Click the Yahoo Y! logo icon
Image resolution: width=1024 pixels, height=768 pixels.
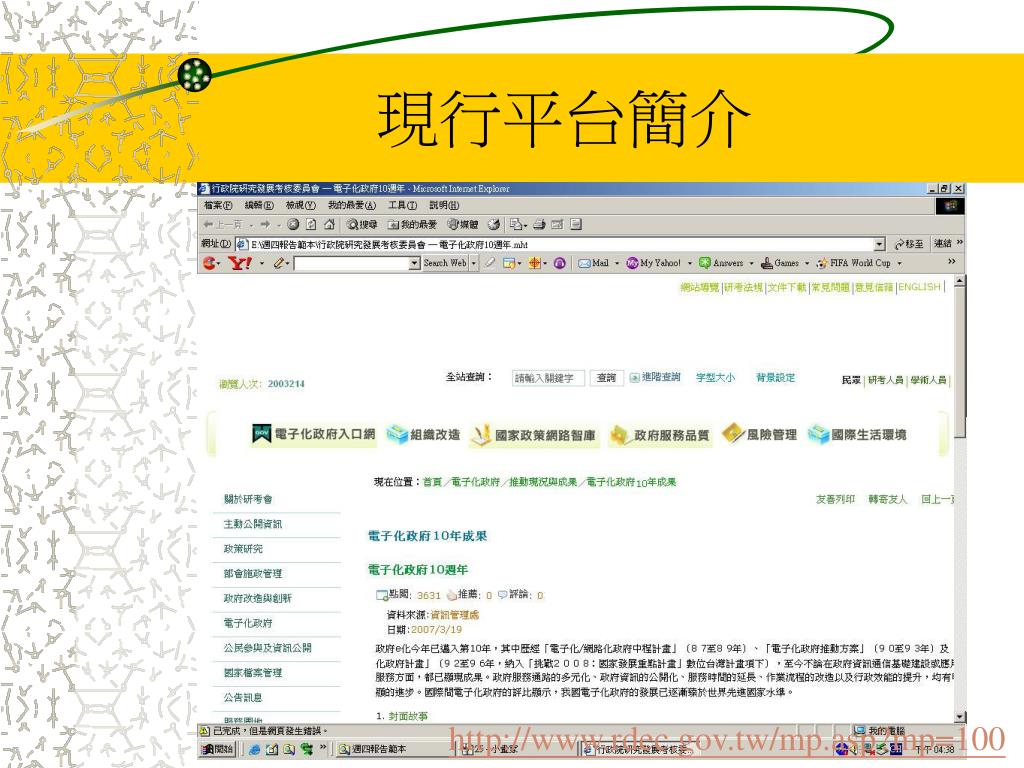(240, 263)
